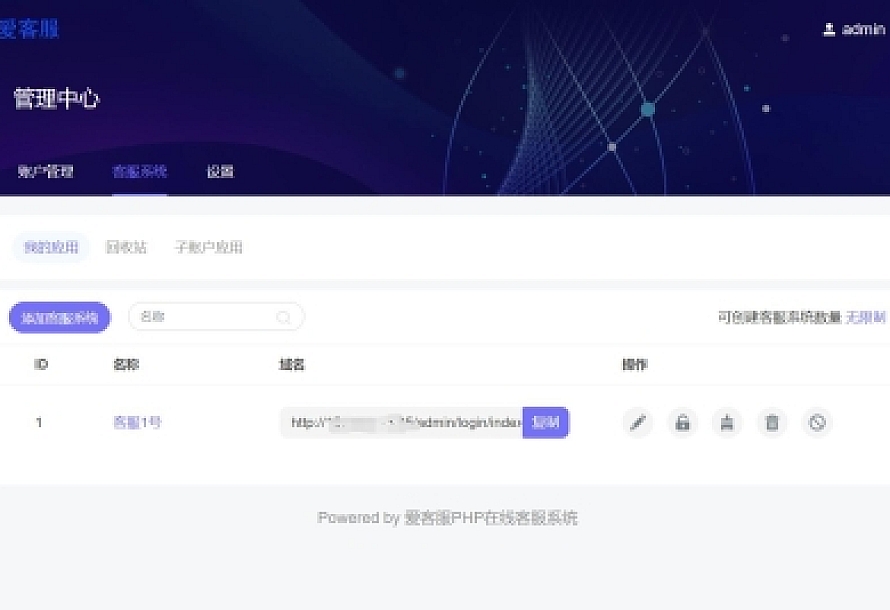This screenshot has height=610, width=890.
Task: Click the 爱客服PHP在线客服系统 footer link
Action: point(491,518)
